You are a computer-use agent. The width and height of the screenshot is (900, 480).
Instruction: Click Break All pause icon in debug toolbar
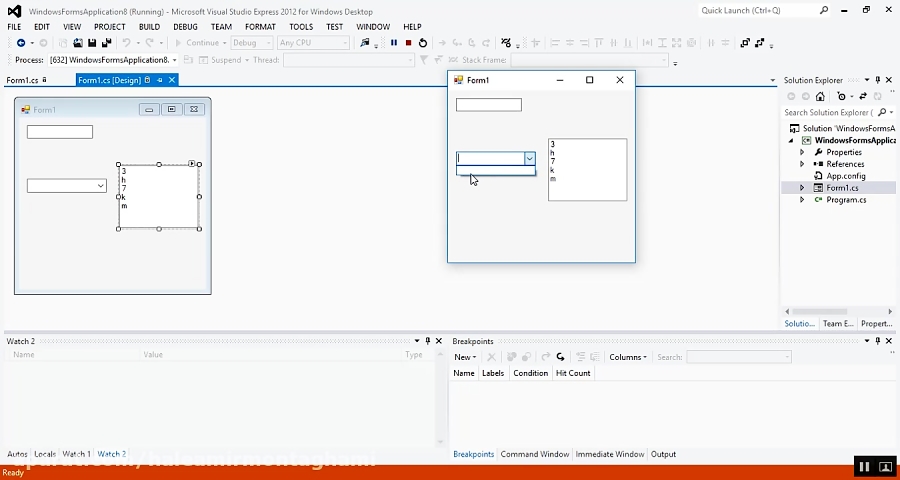click(394, 43)
